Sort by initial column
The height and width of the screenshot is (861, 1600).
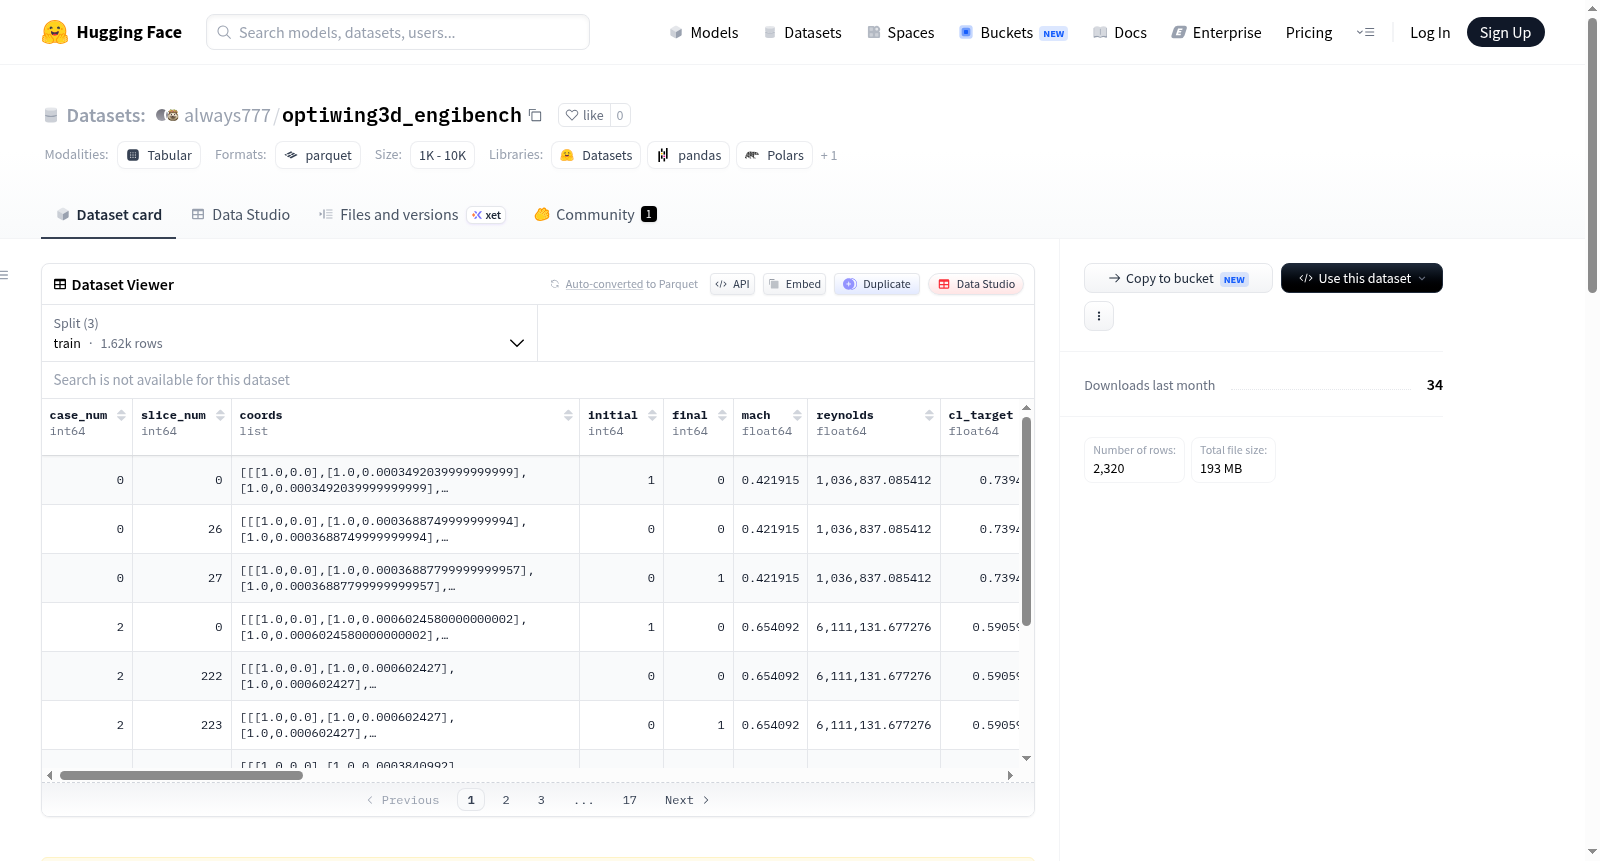point(652,415)
